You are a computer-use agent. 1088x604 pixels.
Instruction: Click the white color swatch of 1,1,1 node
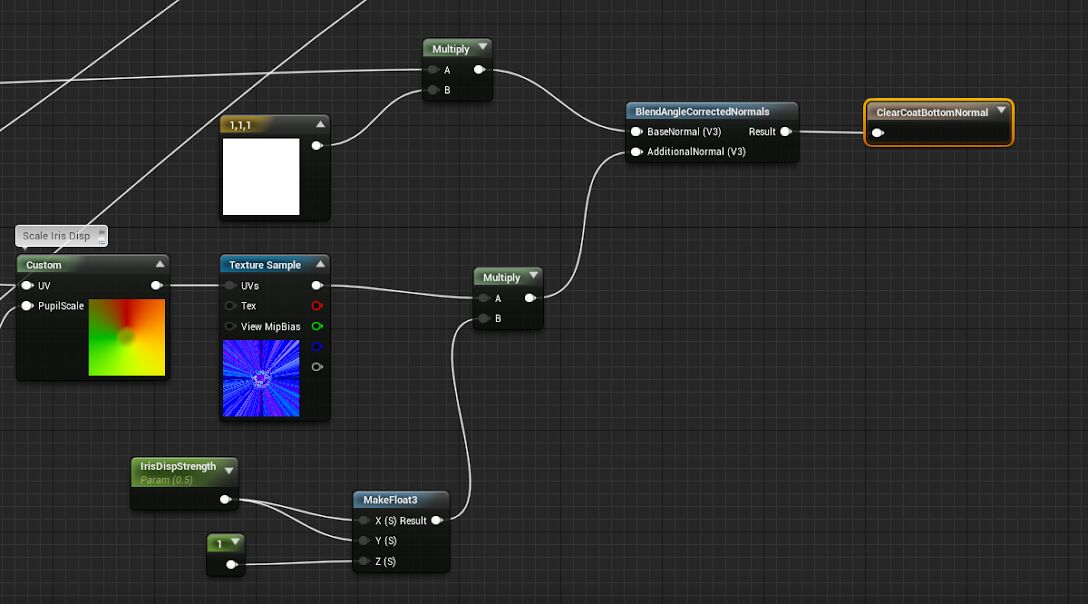click(261, 177)
